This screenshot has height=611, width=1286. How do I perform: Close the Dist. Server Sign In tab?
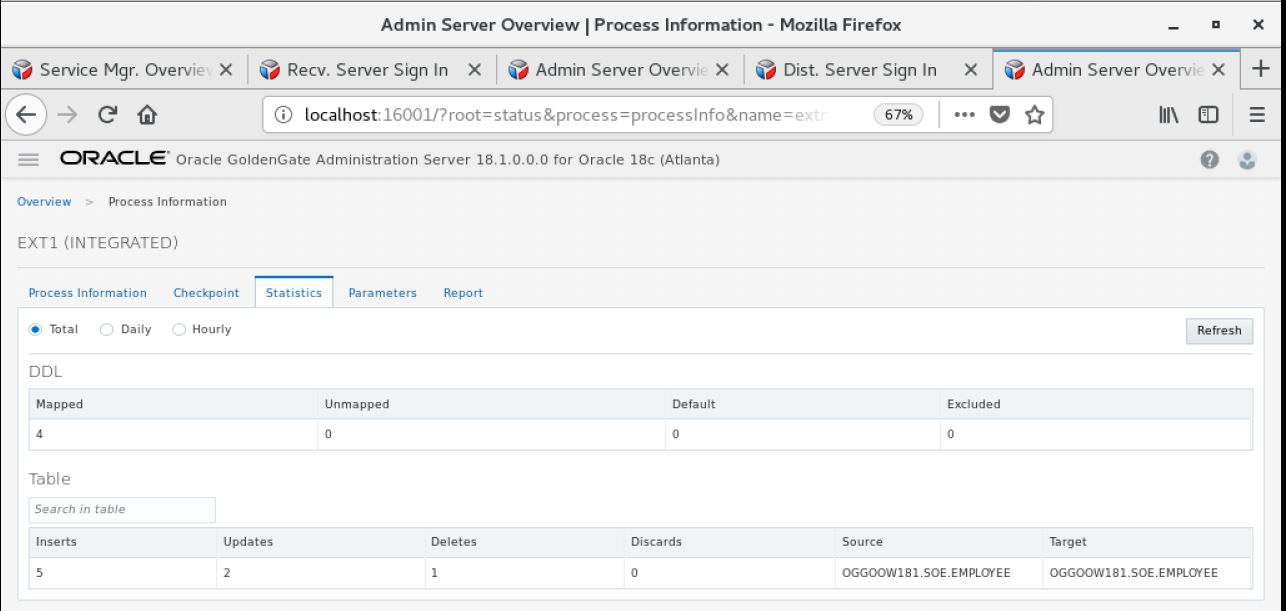(970, 70)
